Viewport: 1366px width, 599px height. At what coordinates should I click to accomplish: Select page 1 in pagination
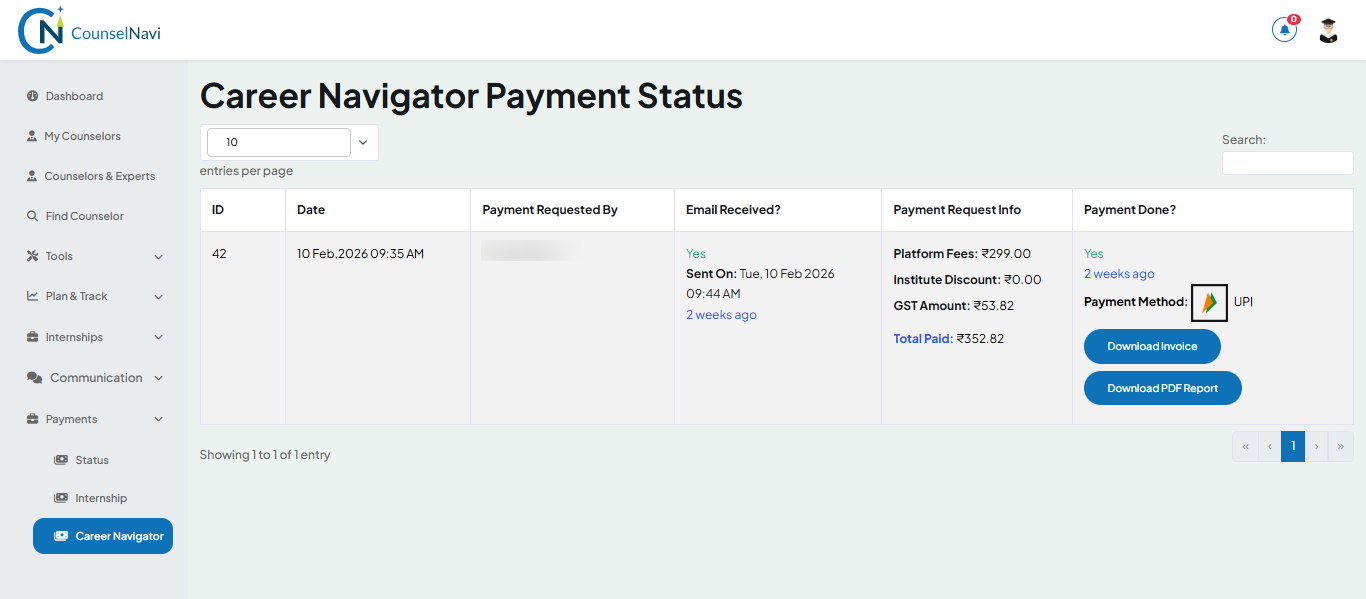click(x=1292, y=446)
